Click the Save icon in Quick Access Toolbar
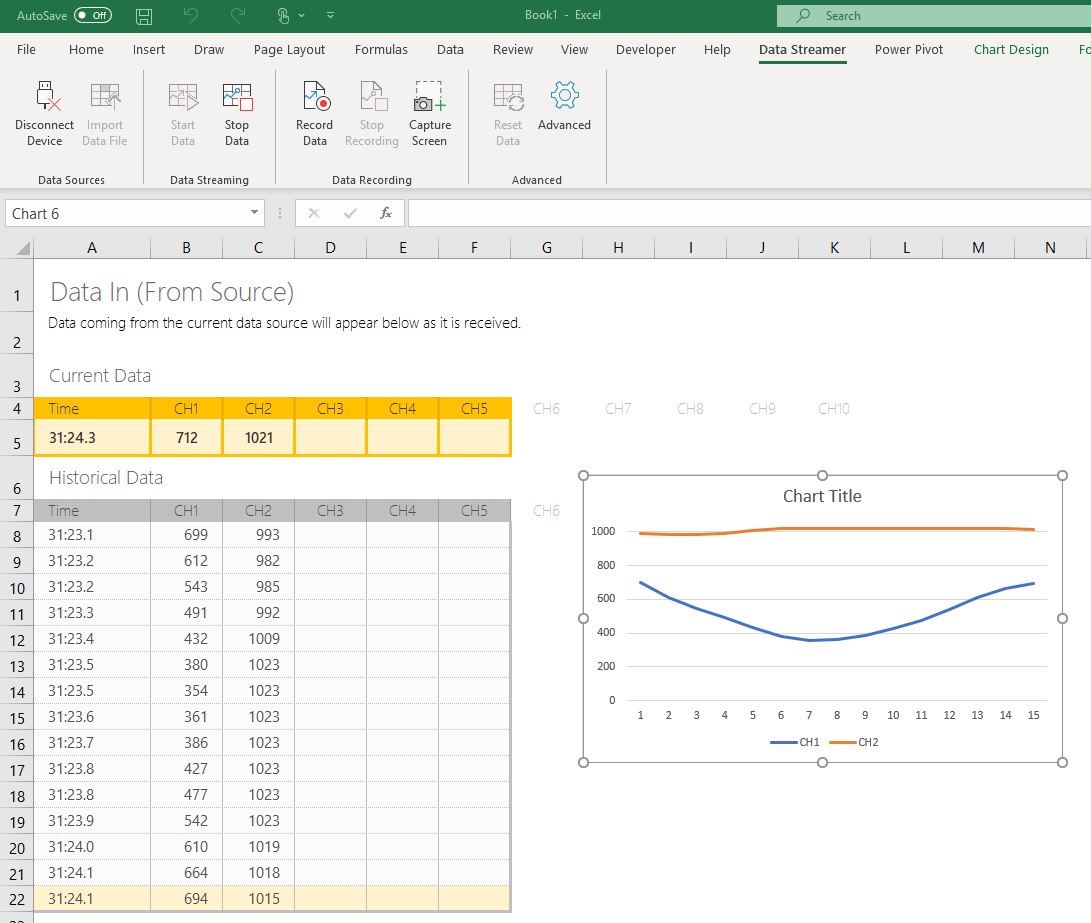1091x923 pixels. click(x=143, y=15)
